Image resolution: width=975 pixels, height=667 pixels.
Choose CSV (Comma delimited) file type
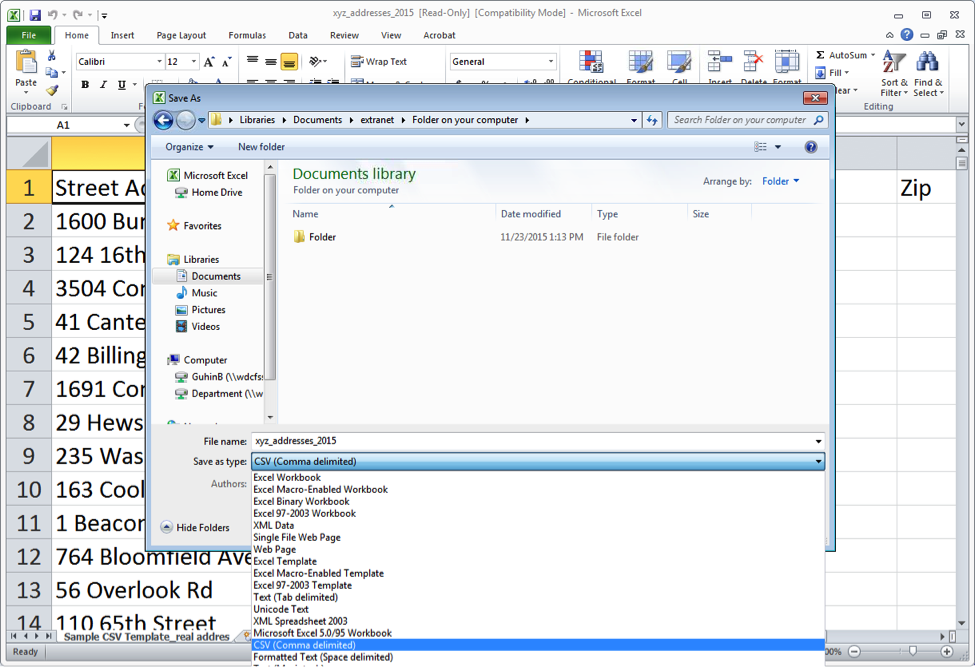[x=310, y=645]
